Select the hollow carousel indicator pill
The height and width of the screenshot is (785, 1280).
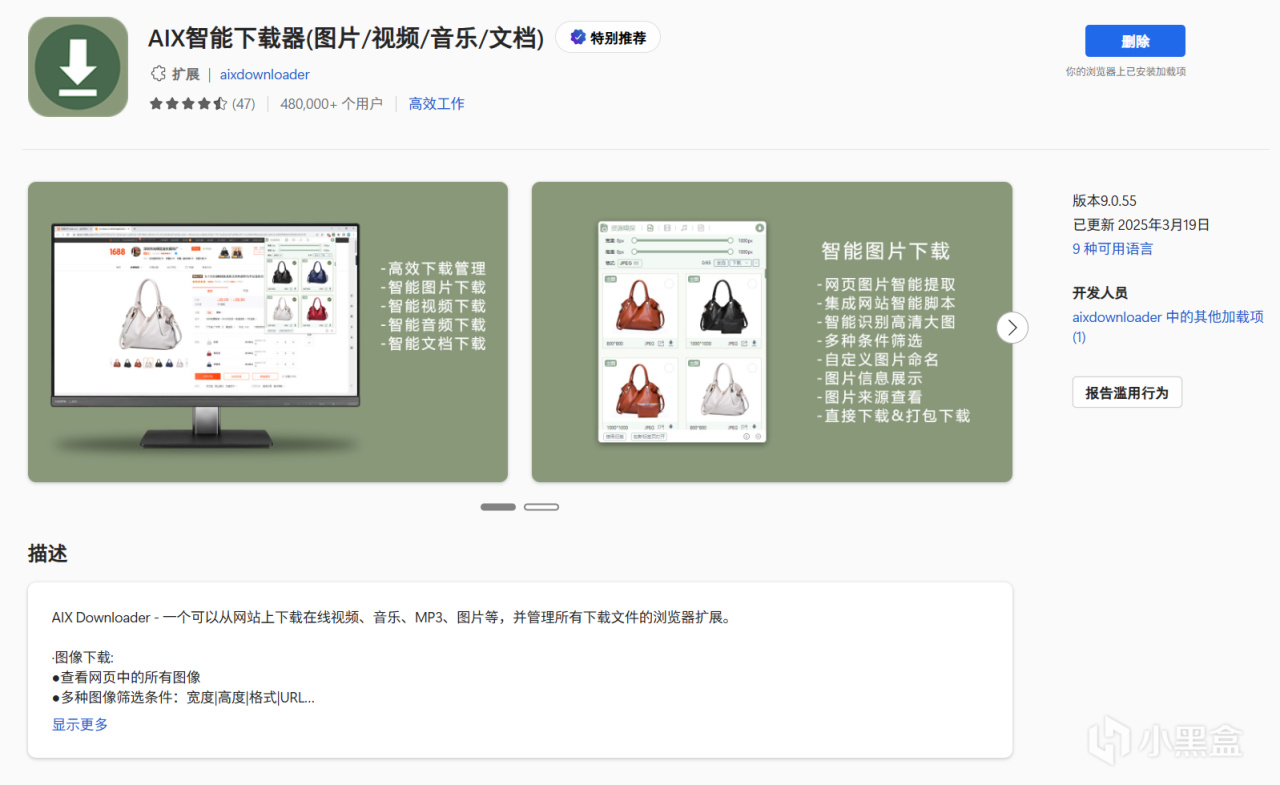tap(541, 507)
